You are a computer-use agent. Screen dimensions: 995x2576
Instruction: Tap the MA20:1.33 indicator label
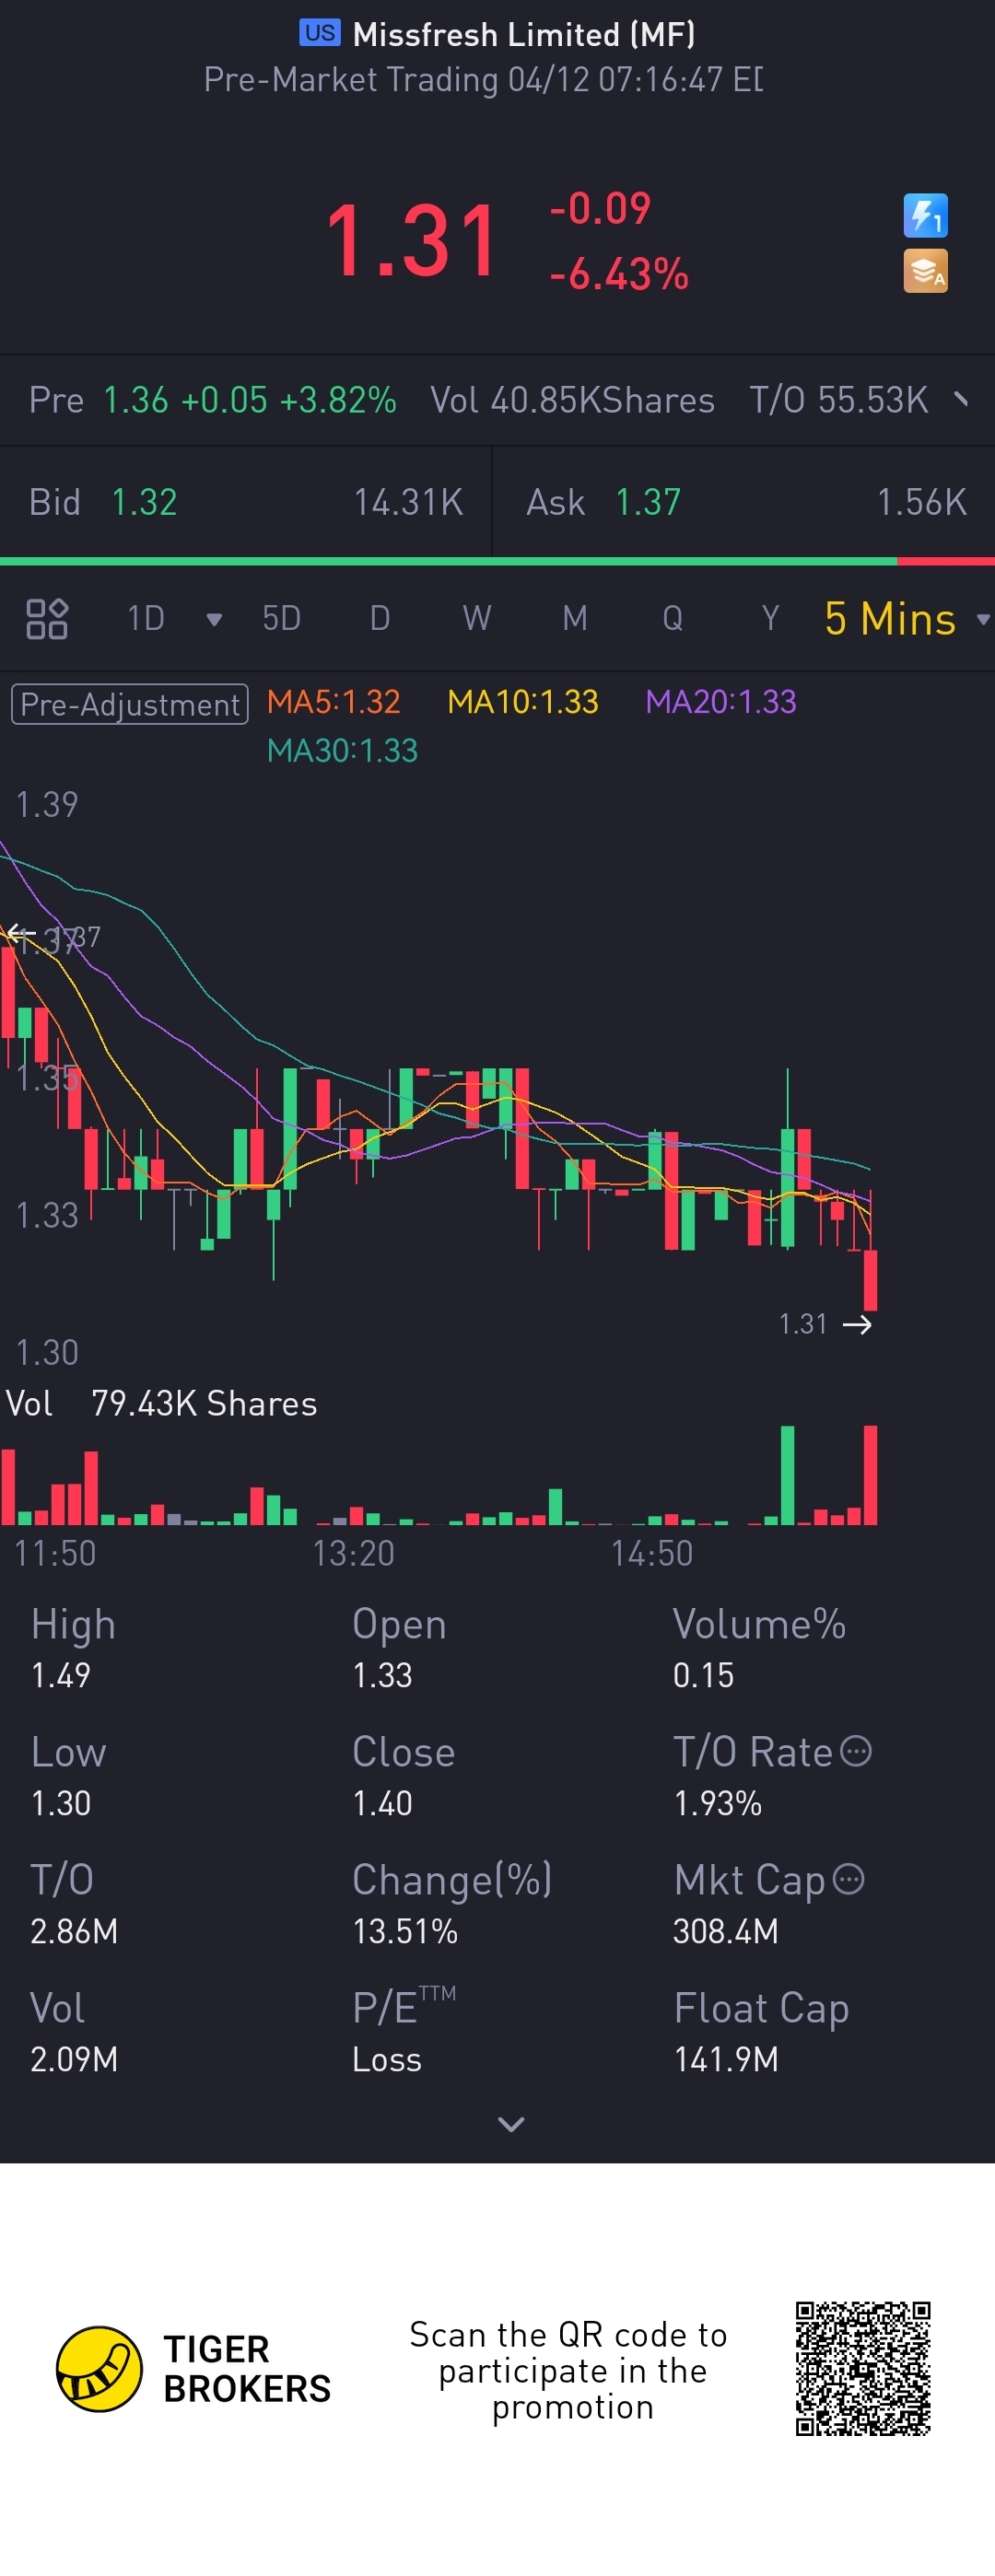coord(721,702)
